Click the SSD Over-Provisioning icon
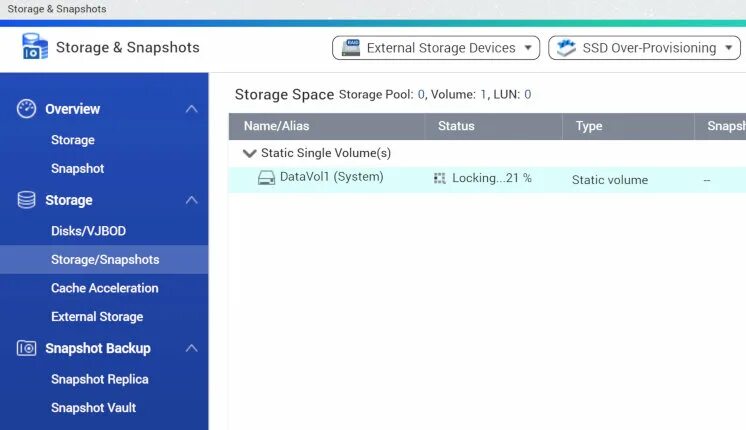The width and height of the screenshot is (746, 430). click(566, 48)
